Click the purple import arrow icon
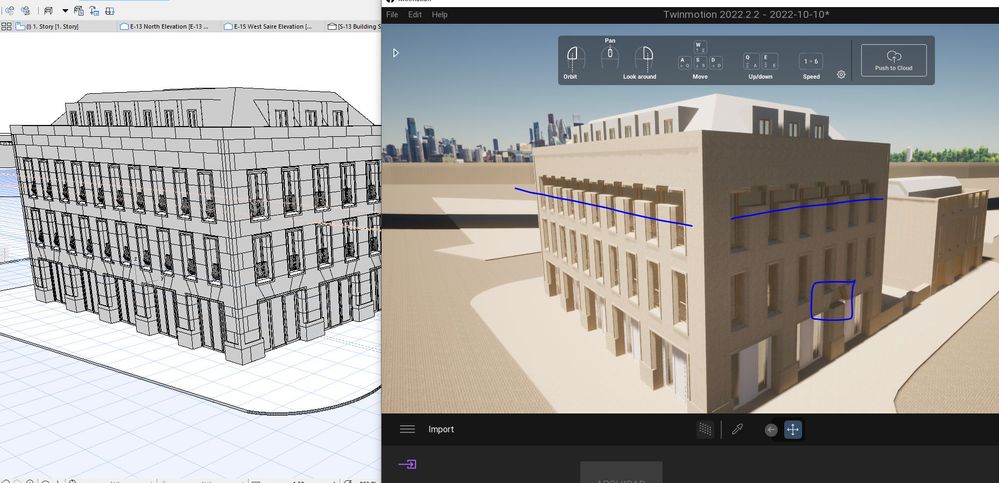Viewport: 999px width, 483px height. pyautogui.click(x=407, y=465)
